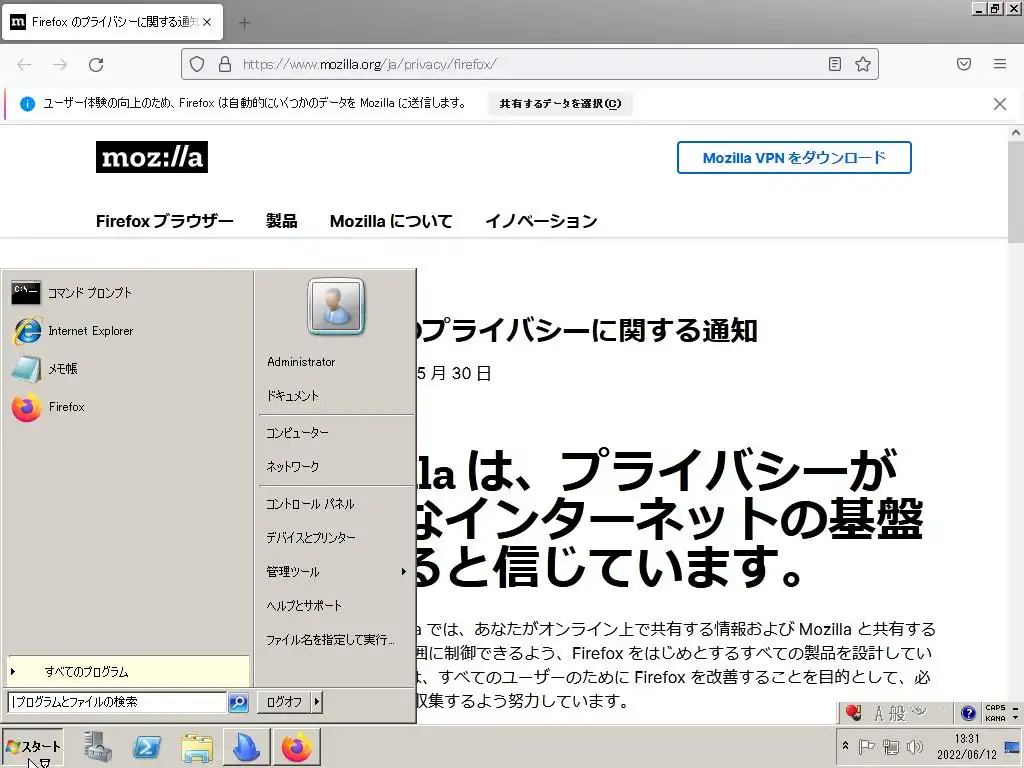This screenshot has height=768, width=1024.
Task: Click the tracking protection shield icon
Action: pyautogui.click(x=197, y=64)
